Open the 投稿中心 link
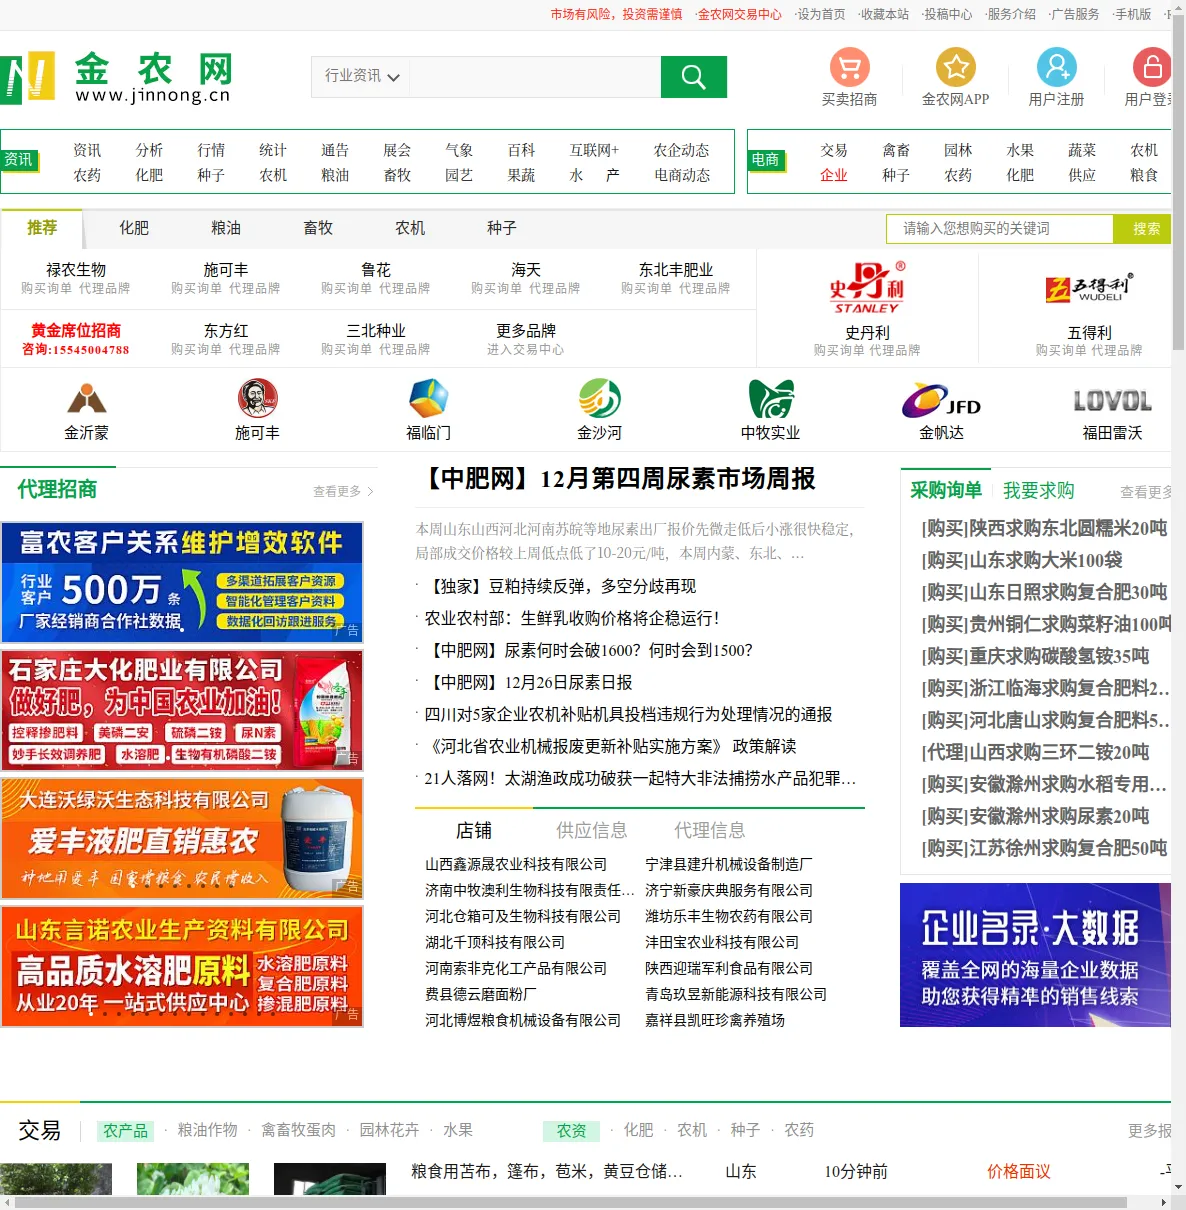The width and height of the screenshot is (1186, 1210). click(948, 14)
